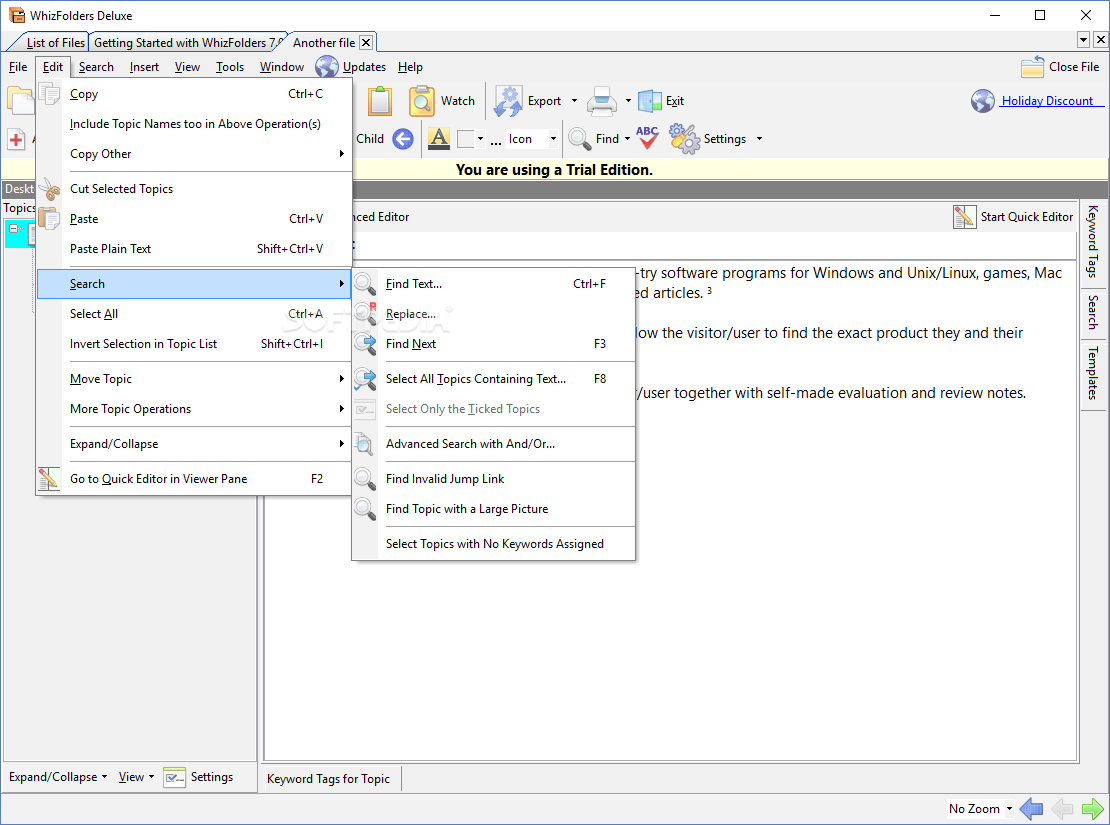This screenshot has width=1110, height=825.
Task: Click the highlight color swatch box
Action: pos(466,139)
